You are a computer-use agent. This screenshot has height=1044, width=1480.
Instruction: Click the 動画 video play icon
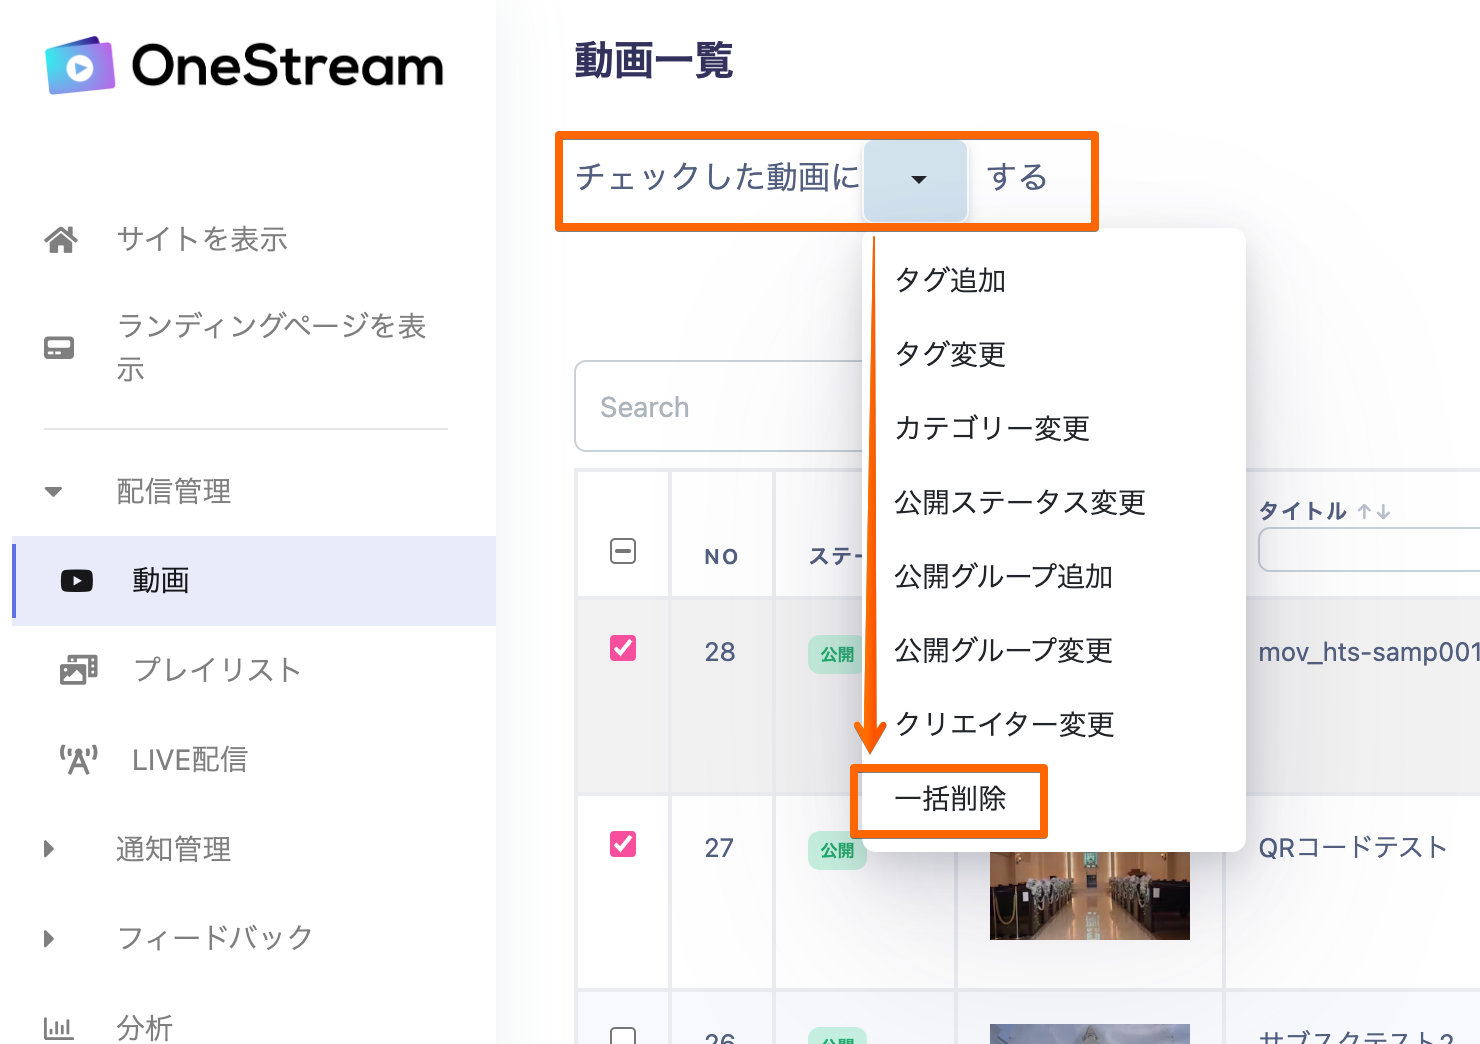pyautogui.click(x=77, y=581)
